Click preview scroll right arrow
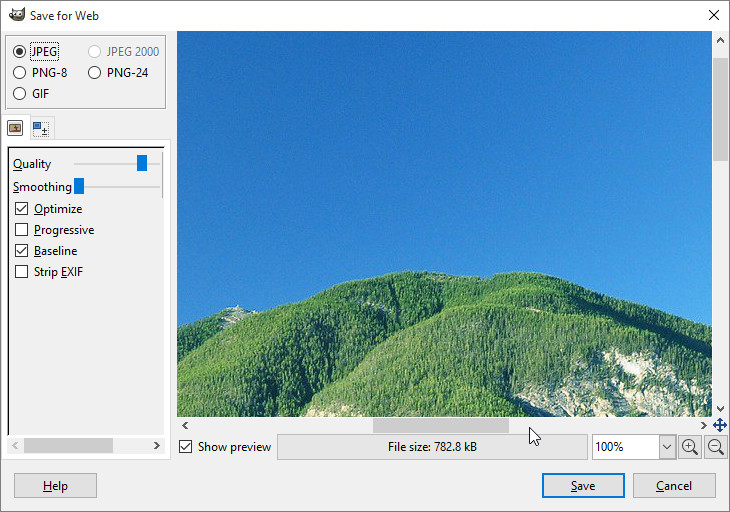 coord(704,425)
